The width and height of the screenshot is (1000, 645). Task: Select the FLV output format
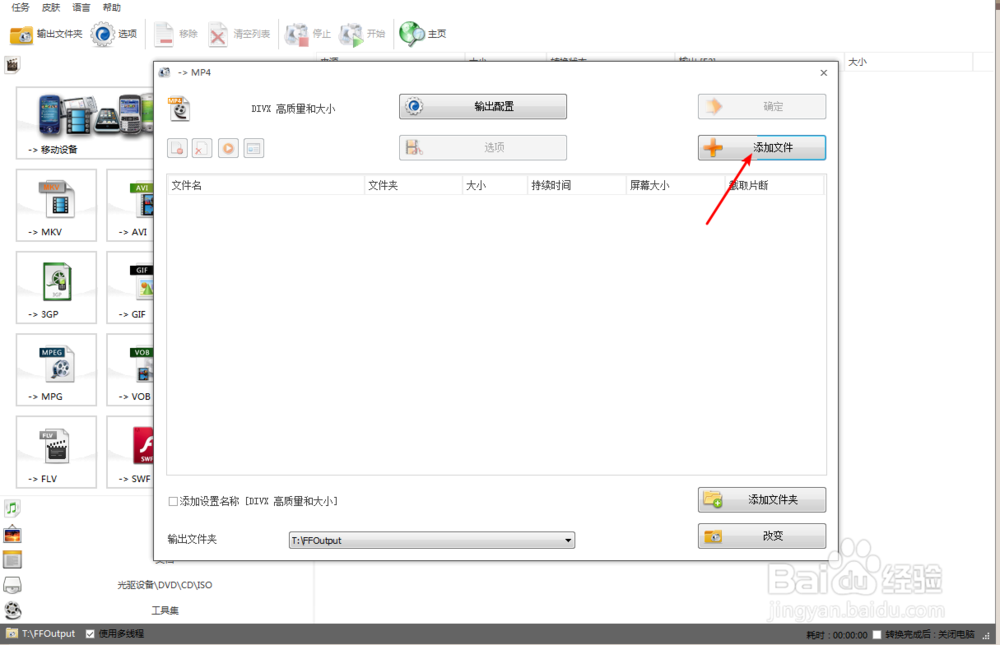(x=55, y=451)
